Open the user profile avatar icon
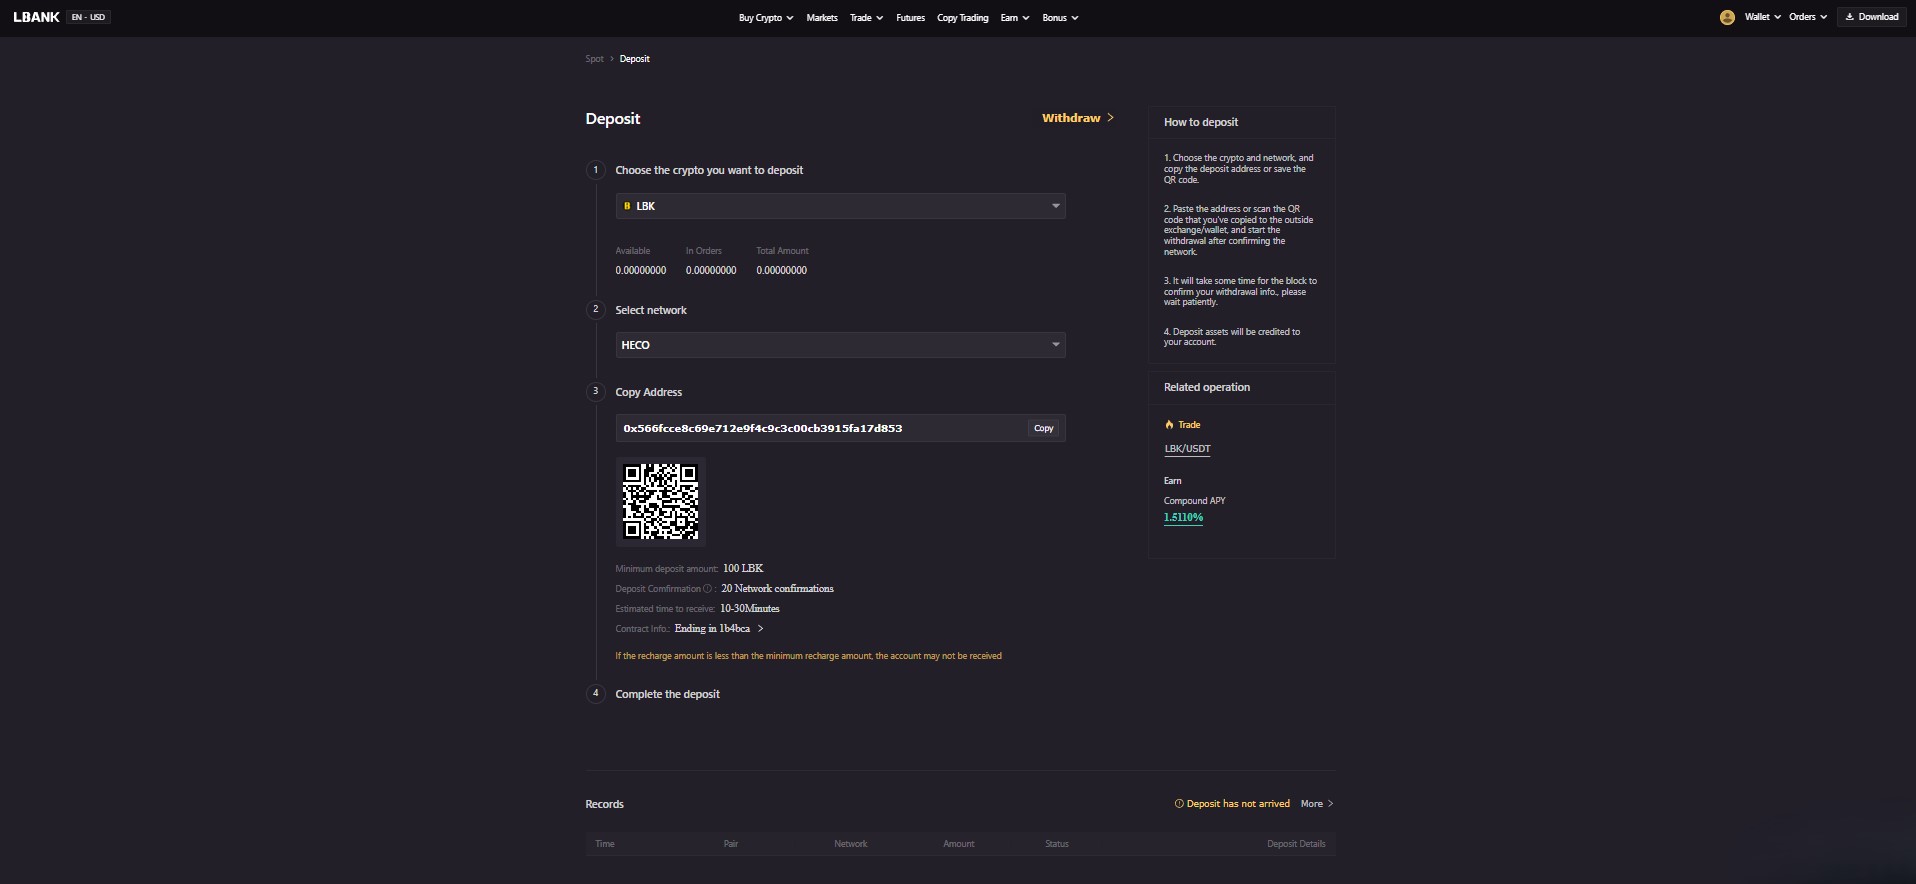Image resolution: width=1916 pixels, height=884 pixels. click(x=1727, y=17)
